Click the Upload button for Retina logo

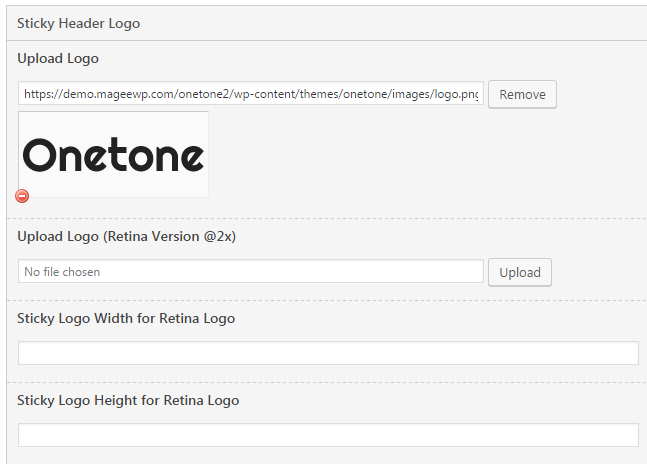(520, 272)
